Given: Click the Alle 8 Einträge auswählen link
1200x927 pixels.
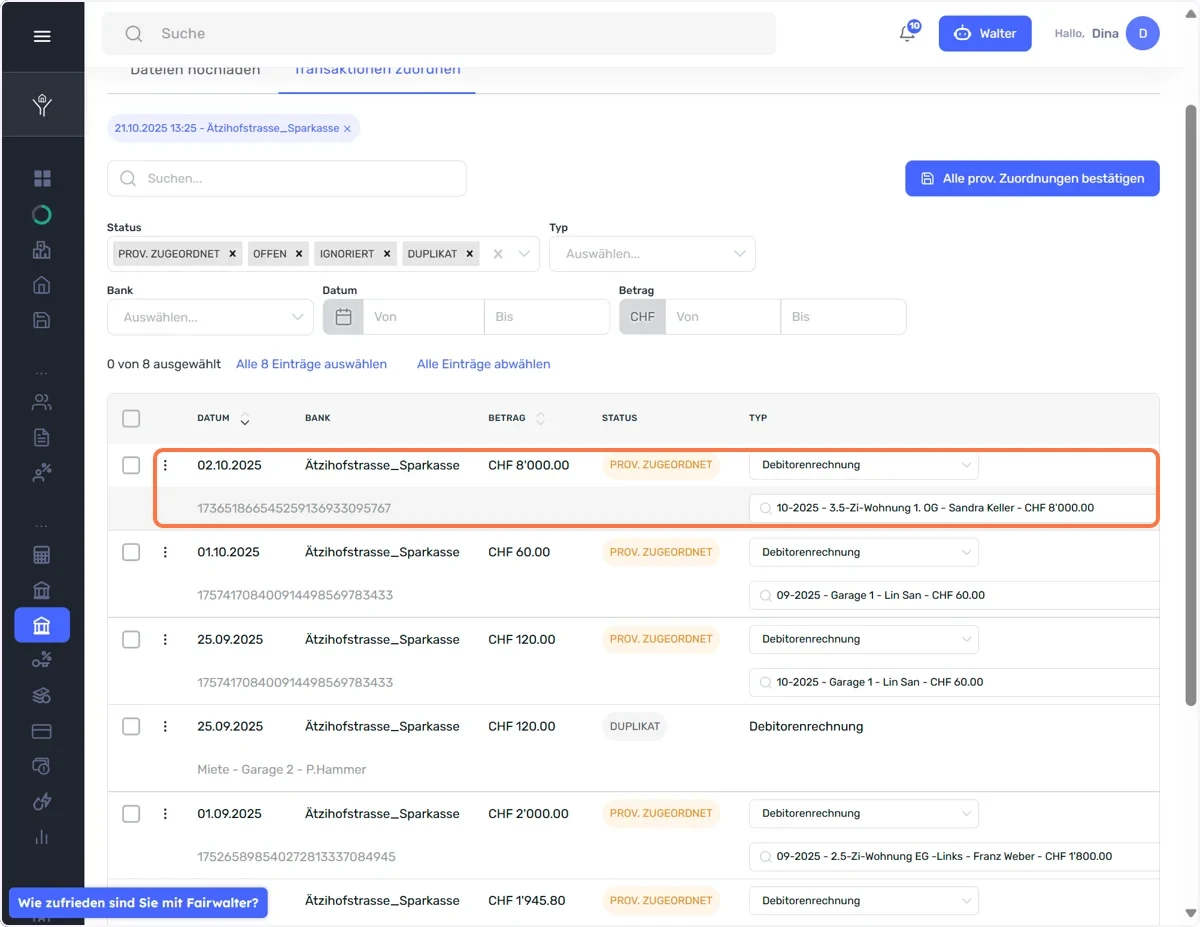Looking at the screenshot, I should pos(311,364).
